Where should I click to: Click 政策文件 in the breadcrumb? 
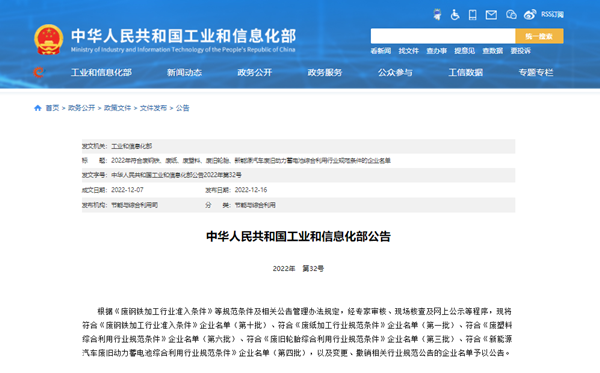click(x=117, y=108)
